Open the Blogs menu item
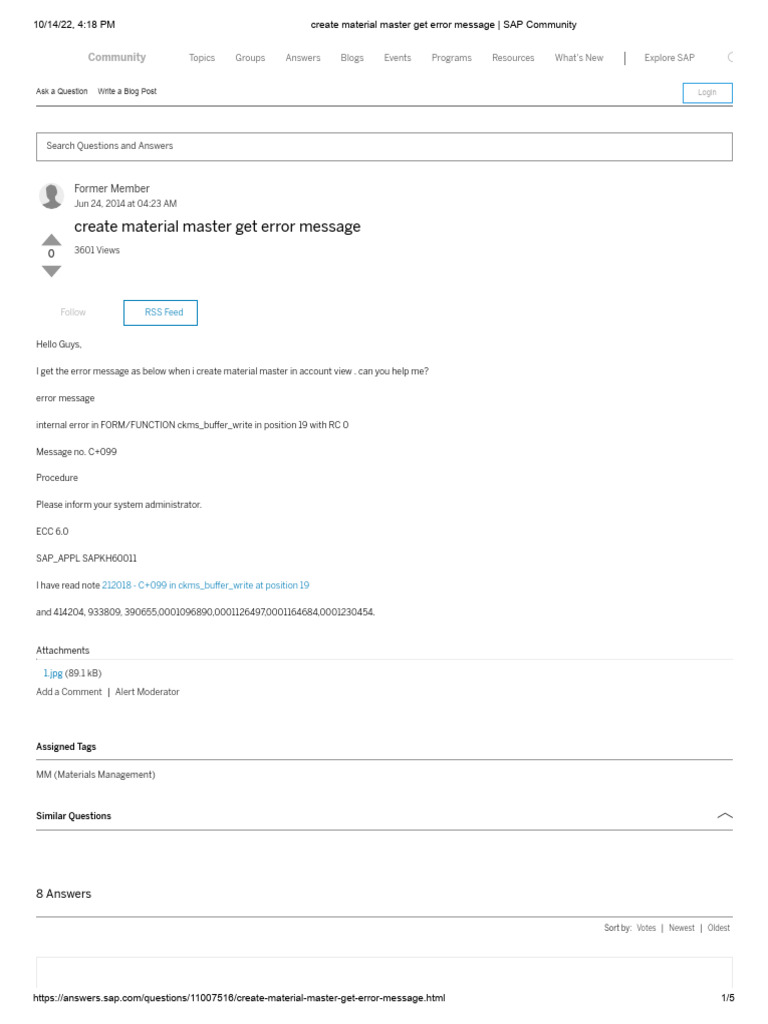Screen dimensions: 768x1024 click(x=352, y=58)
